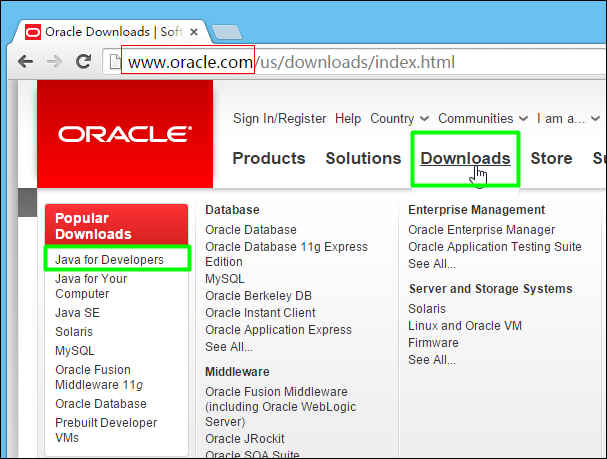Click the page icon in the address bar
607x459 pixels.
pos(115,62)
